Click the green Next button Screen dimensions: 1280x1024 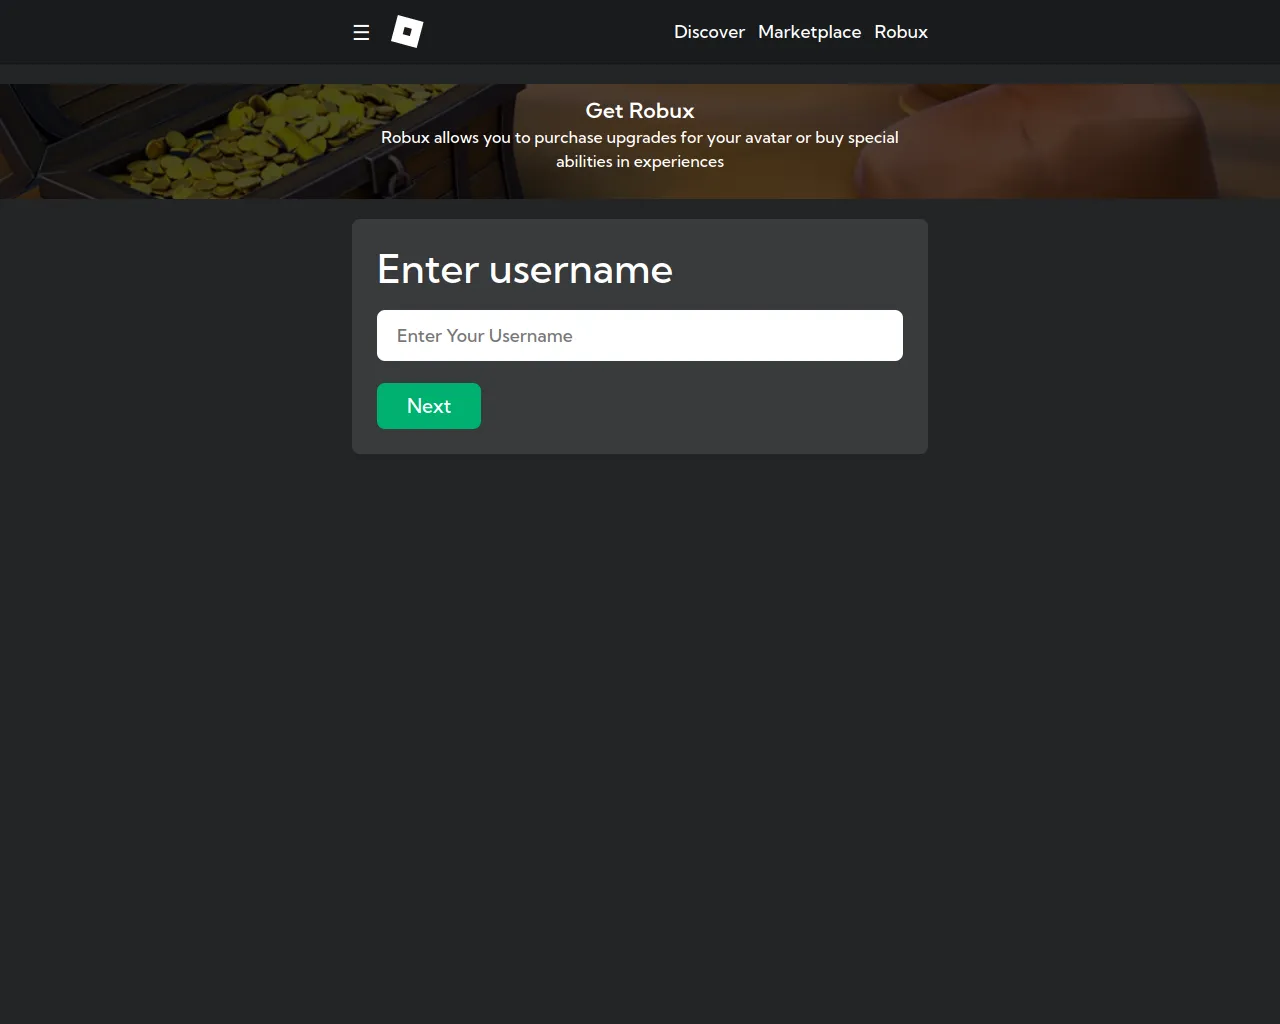tap(429, 406)
